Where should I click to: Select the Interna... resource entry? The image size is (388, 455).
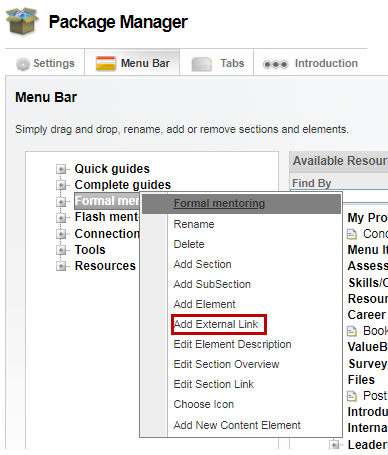click(367, 428)
